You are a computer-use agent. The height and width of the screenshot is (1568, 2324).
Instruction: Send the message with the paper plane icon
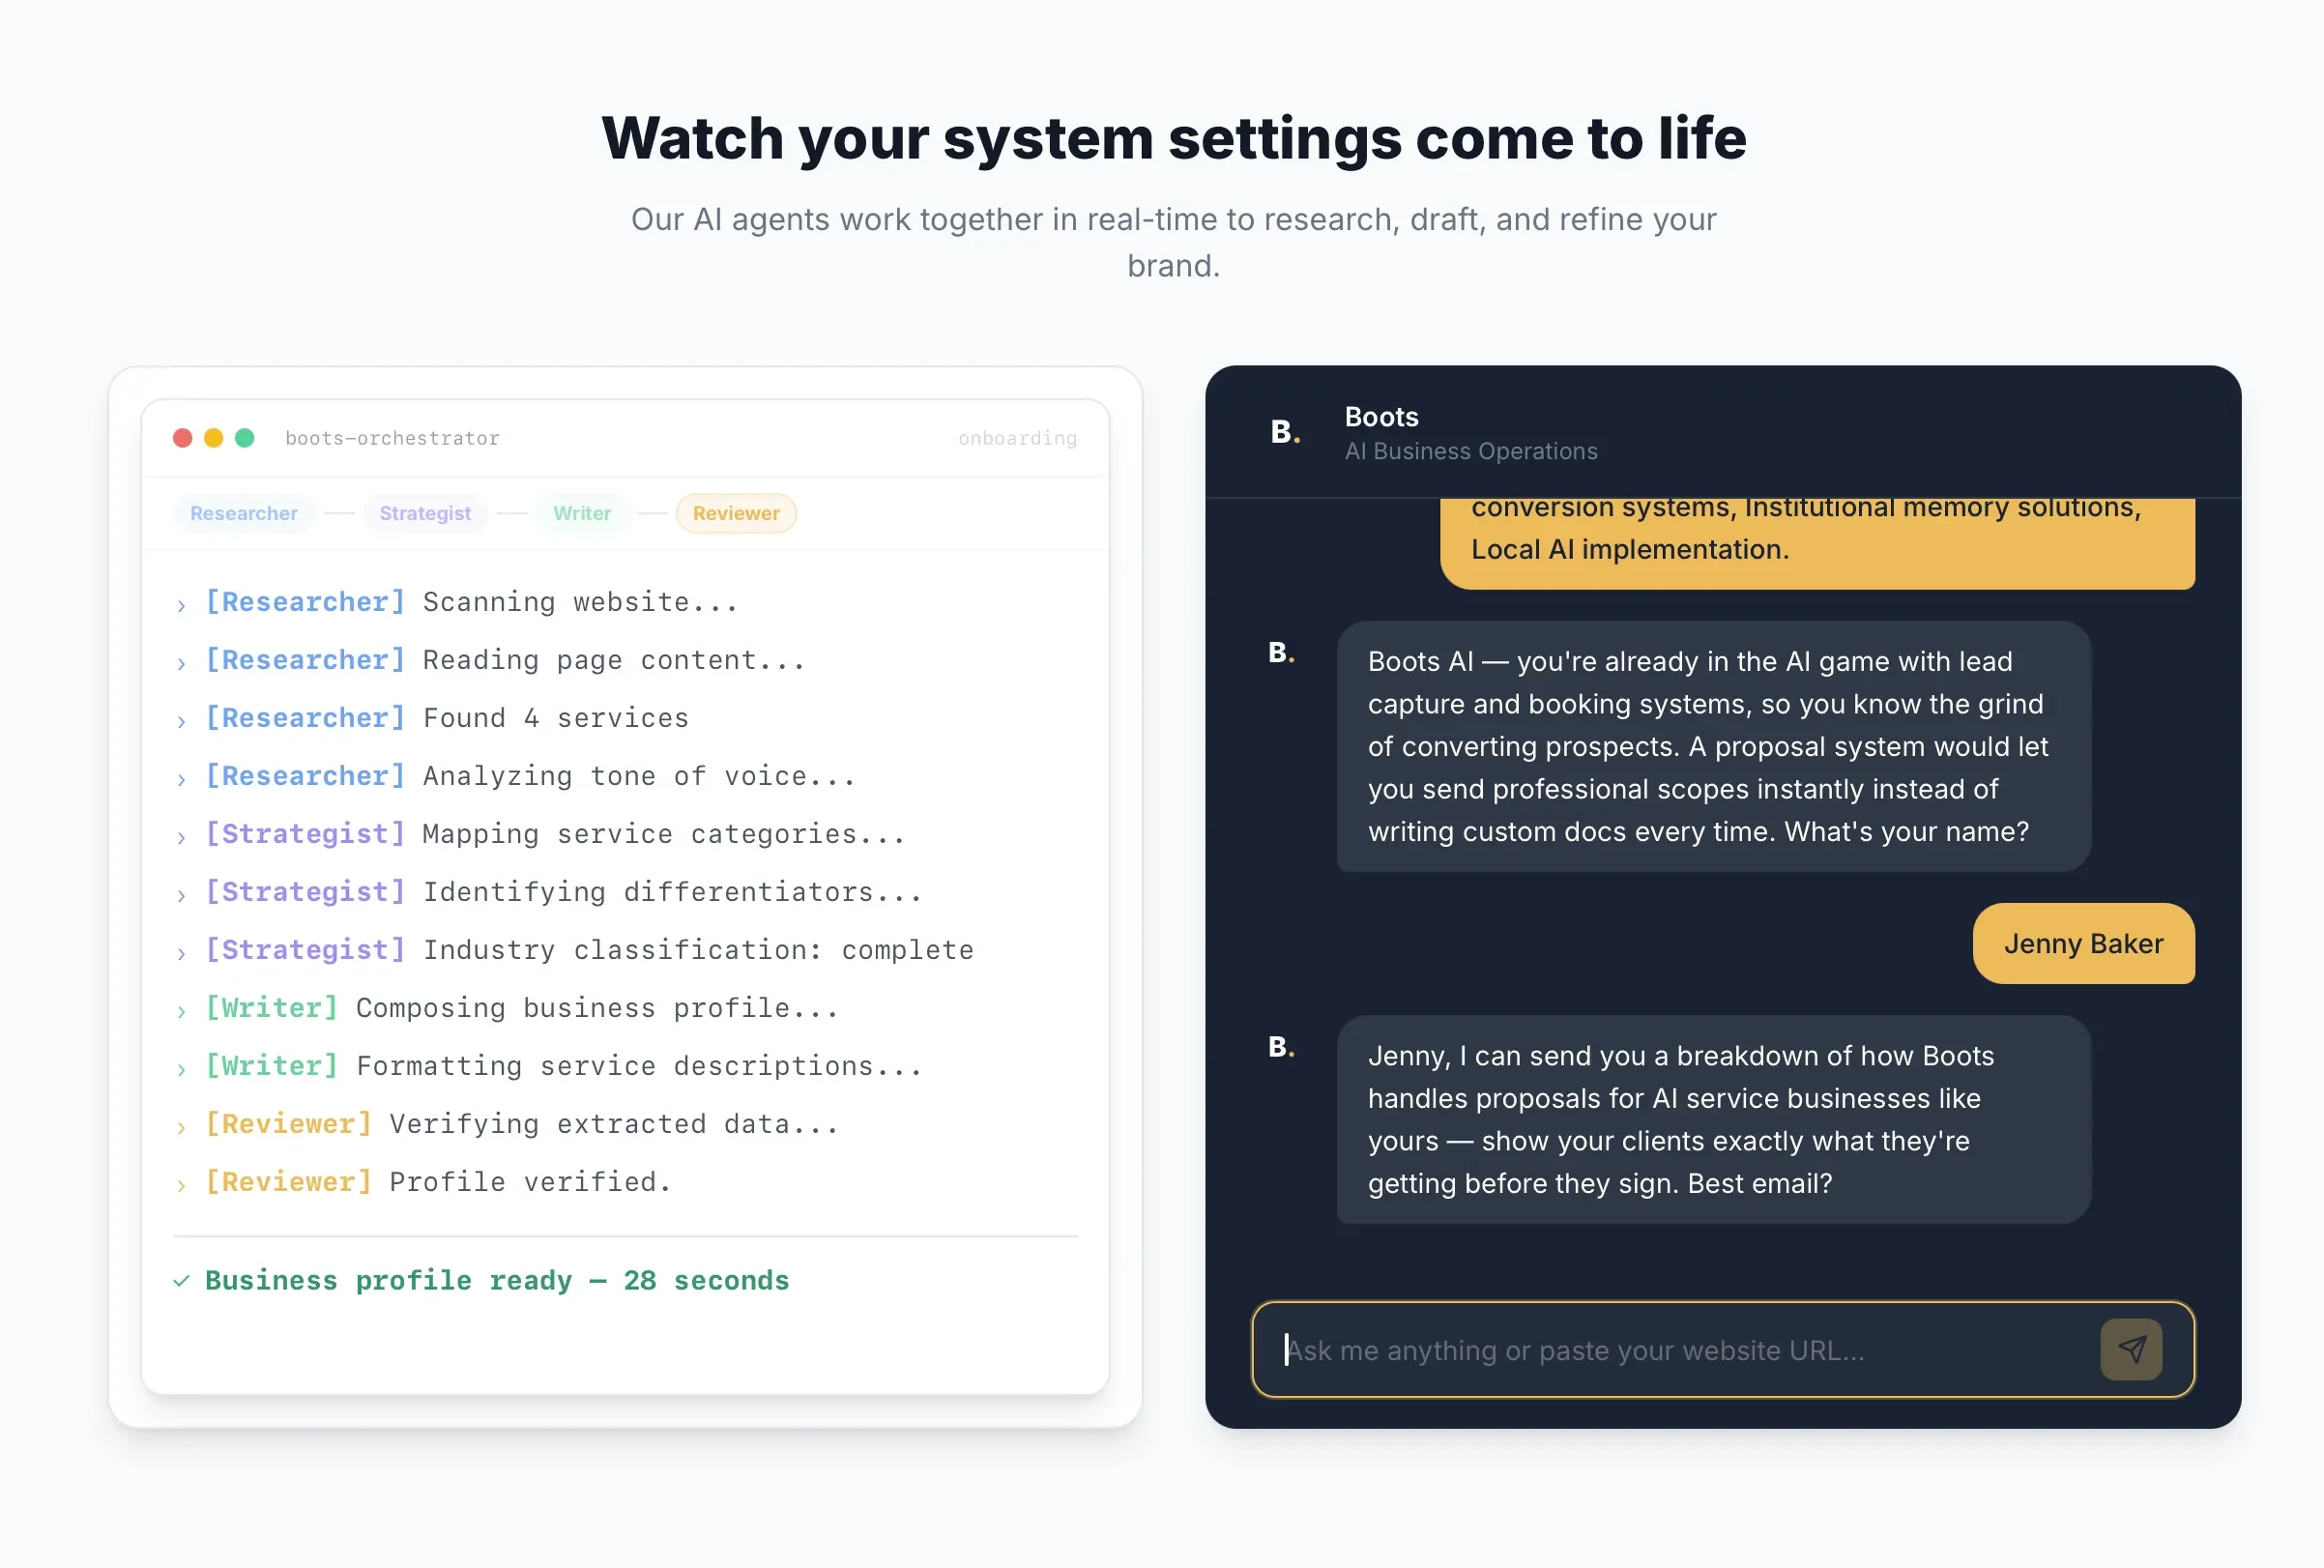coord(2130,1349)
